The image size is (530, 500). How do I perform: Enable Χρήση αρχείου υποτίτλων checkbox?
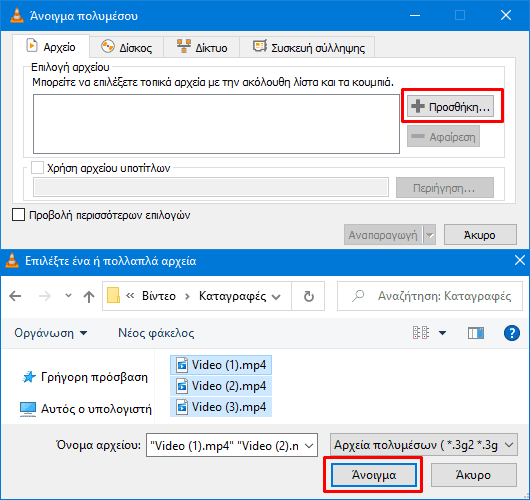pos(37,167)
